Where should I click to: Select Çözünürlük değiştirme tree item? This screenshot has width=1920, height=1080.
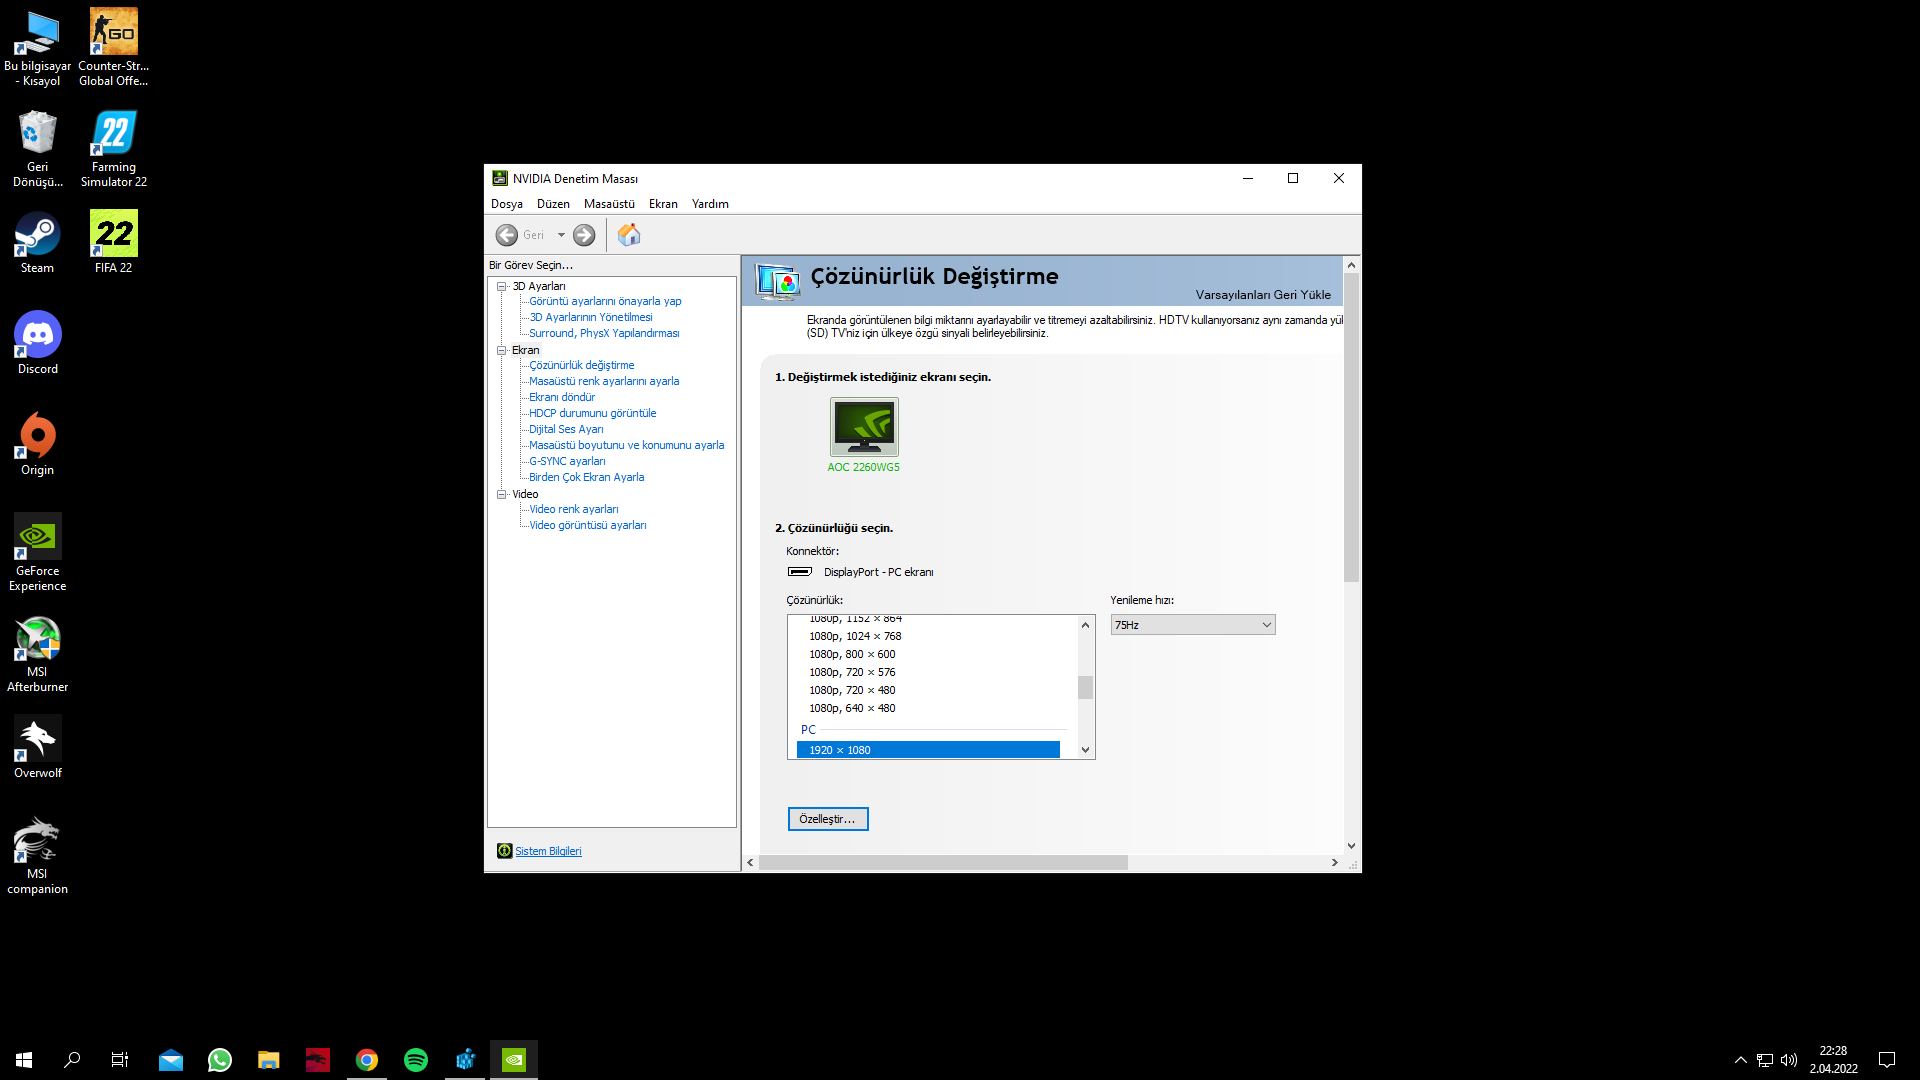click(x=581, y=365)
